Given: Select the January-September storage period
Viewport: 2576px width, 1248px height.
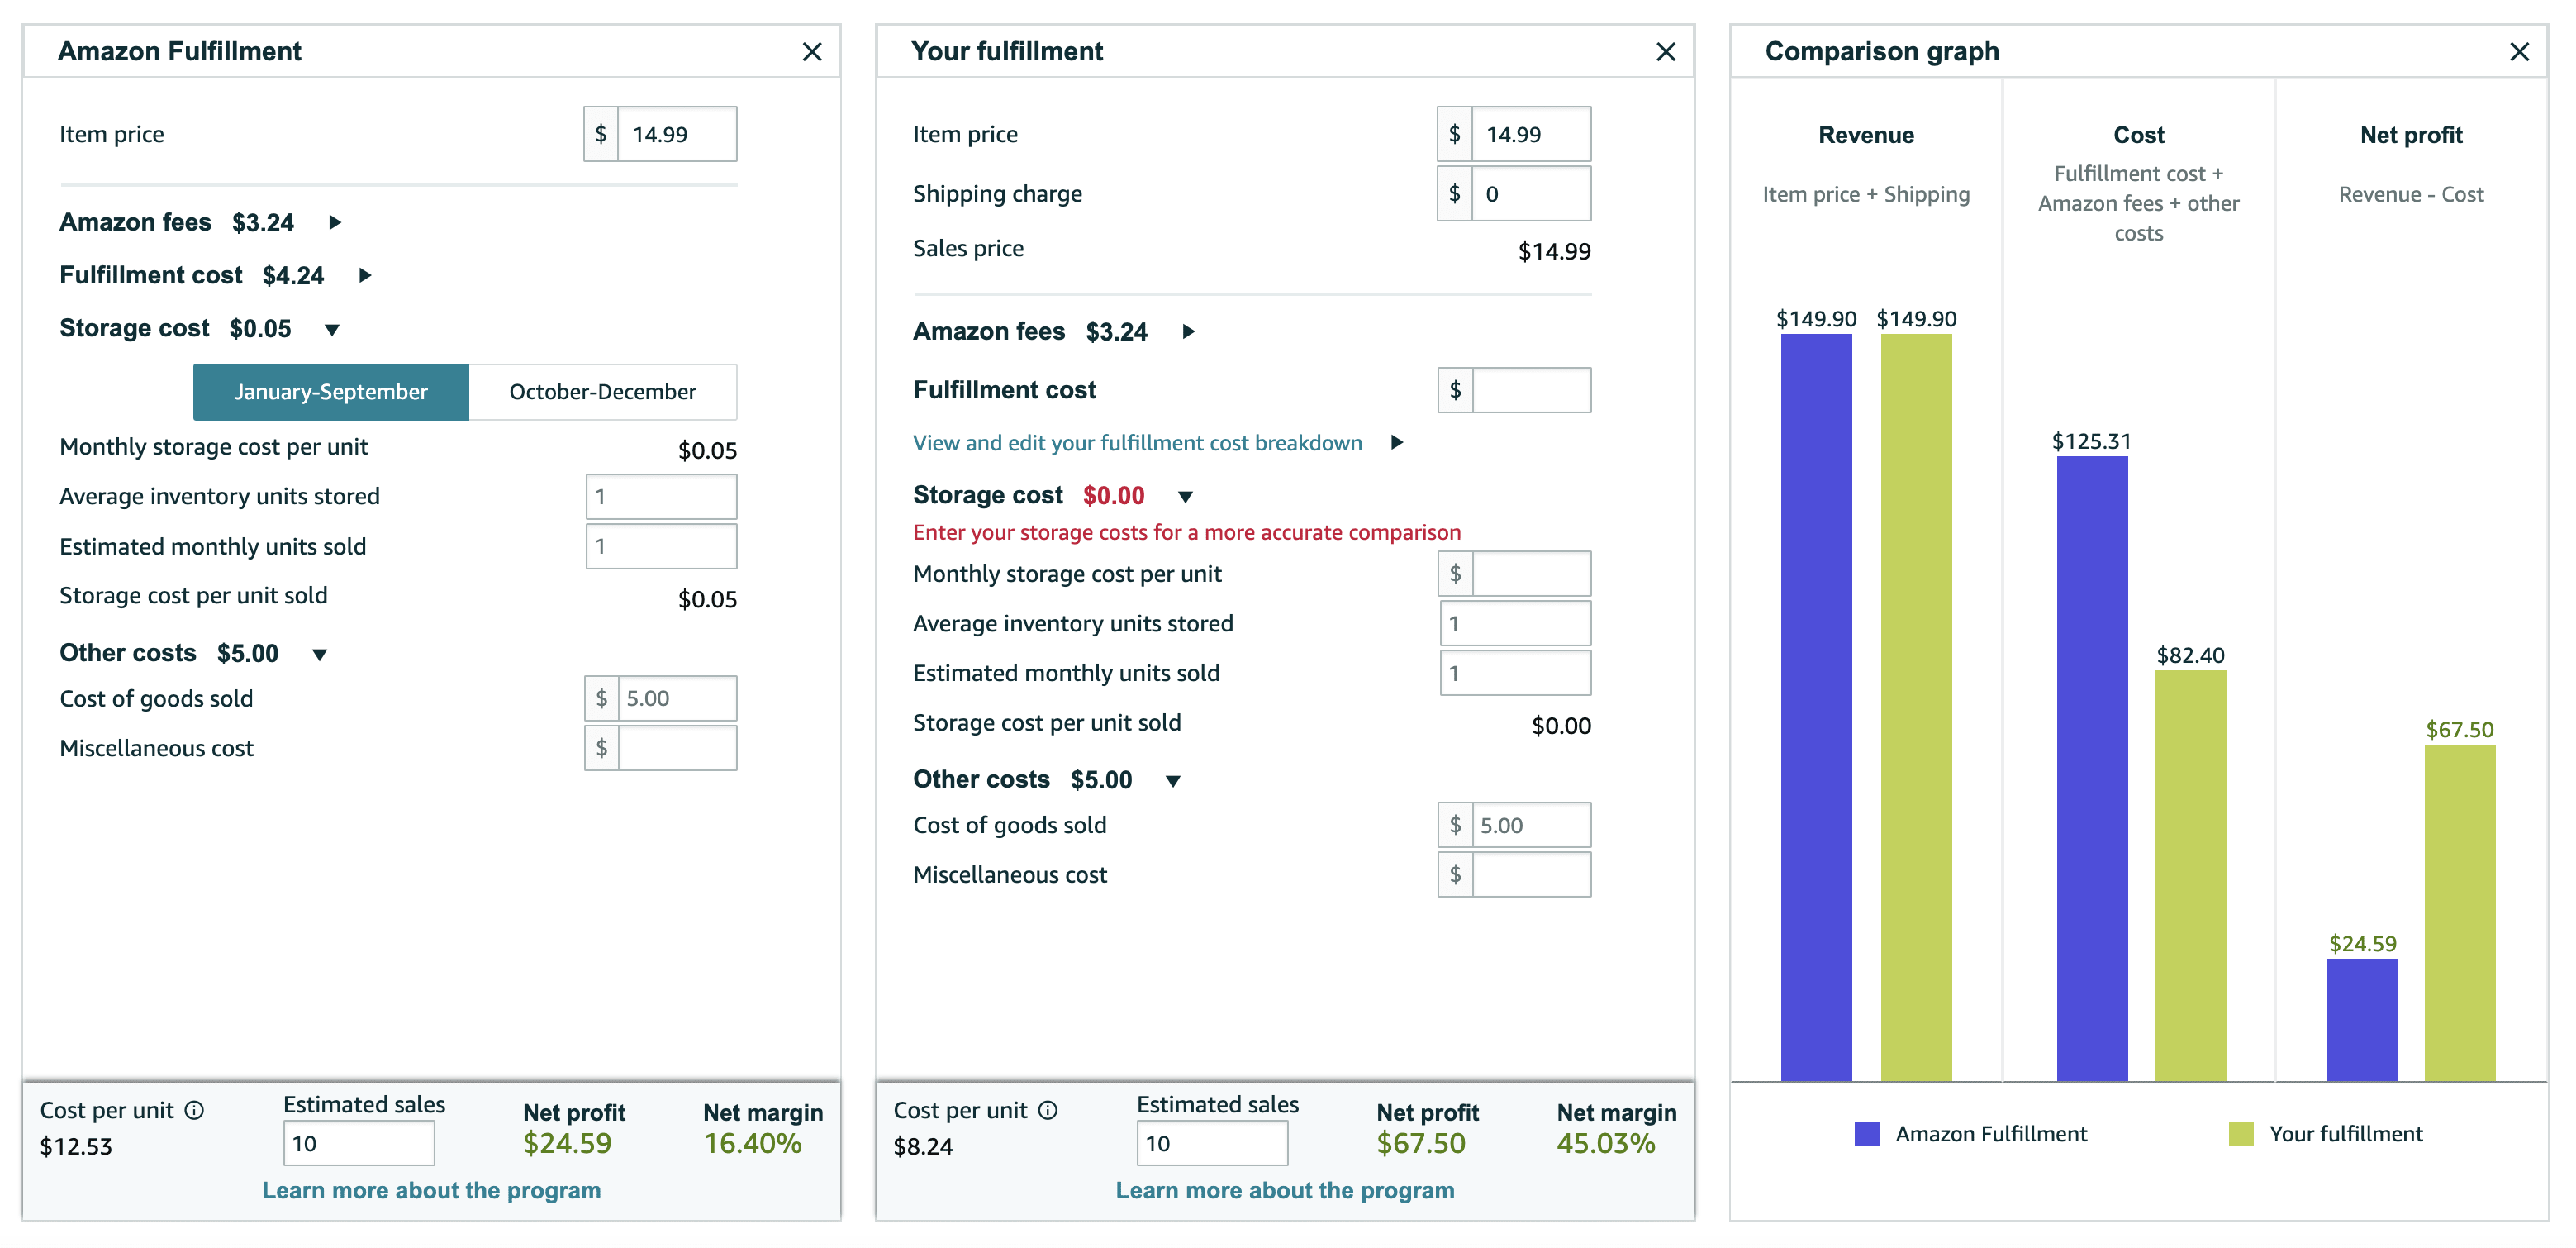Looking at the screenshot, I should (x=331, y=392).
